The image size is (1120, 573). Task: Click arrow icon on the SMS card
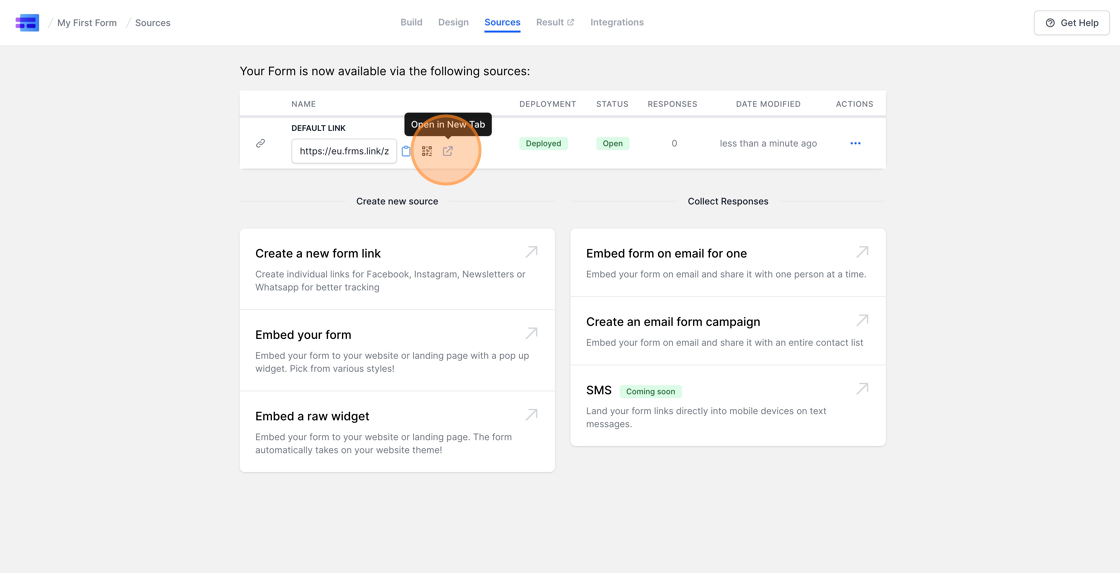point(862,389)
